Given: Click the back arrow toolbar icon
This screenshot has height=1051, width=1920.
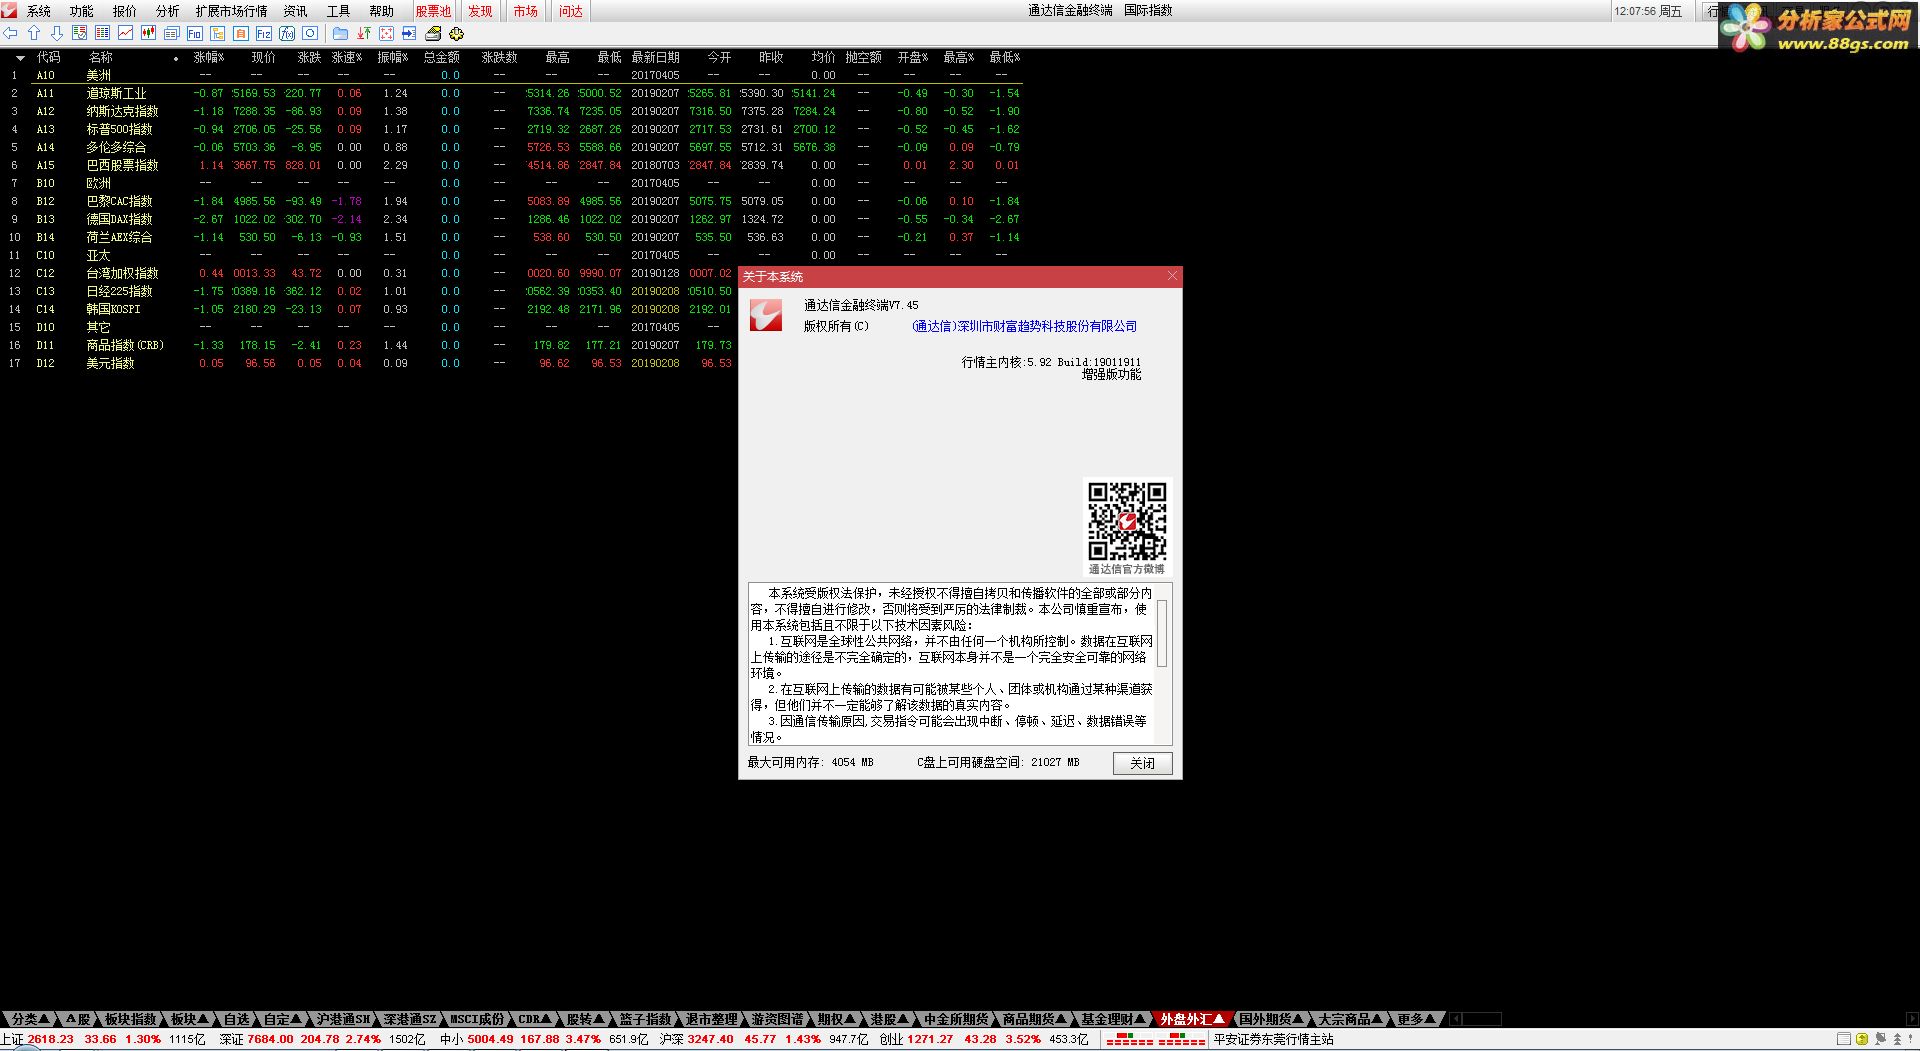Looking at the screenshot, I should click(x=10, y=33).
